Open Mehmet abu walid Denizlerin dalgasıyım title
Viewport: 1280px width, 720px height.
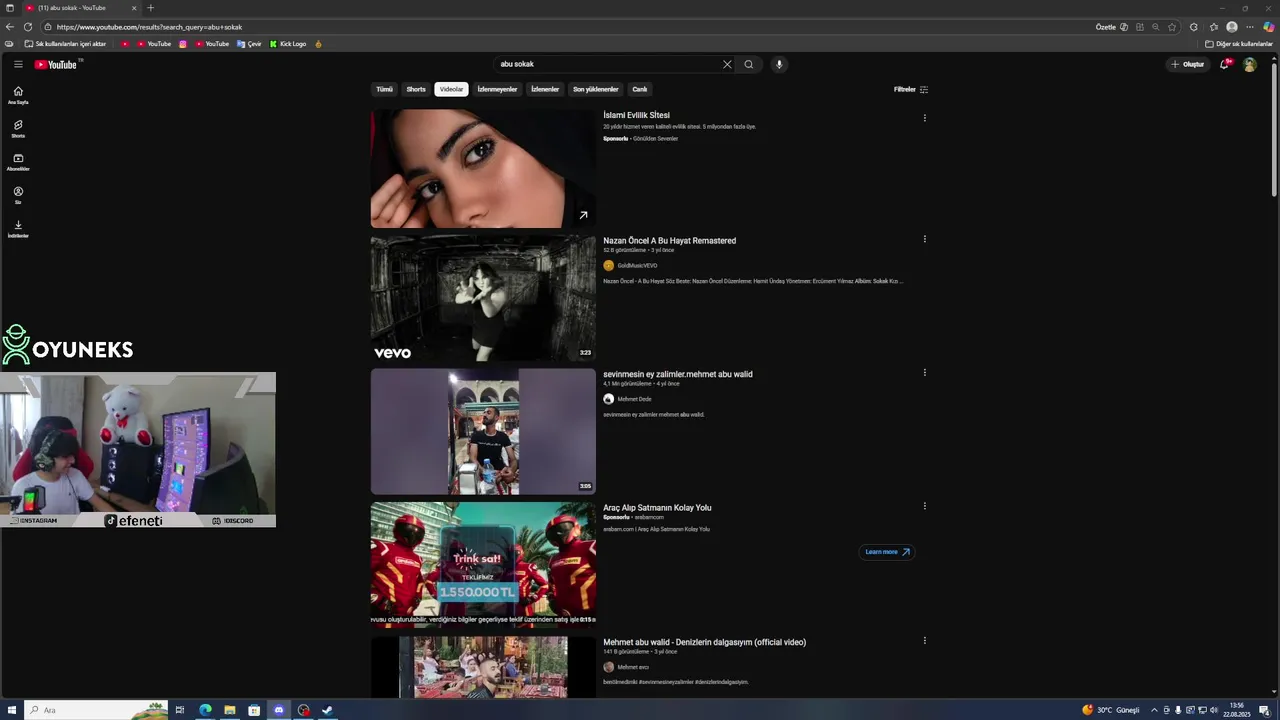point(704,642)
